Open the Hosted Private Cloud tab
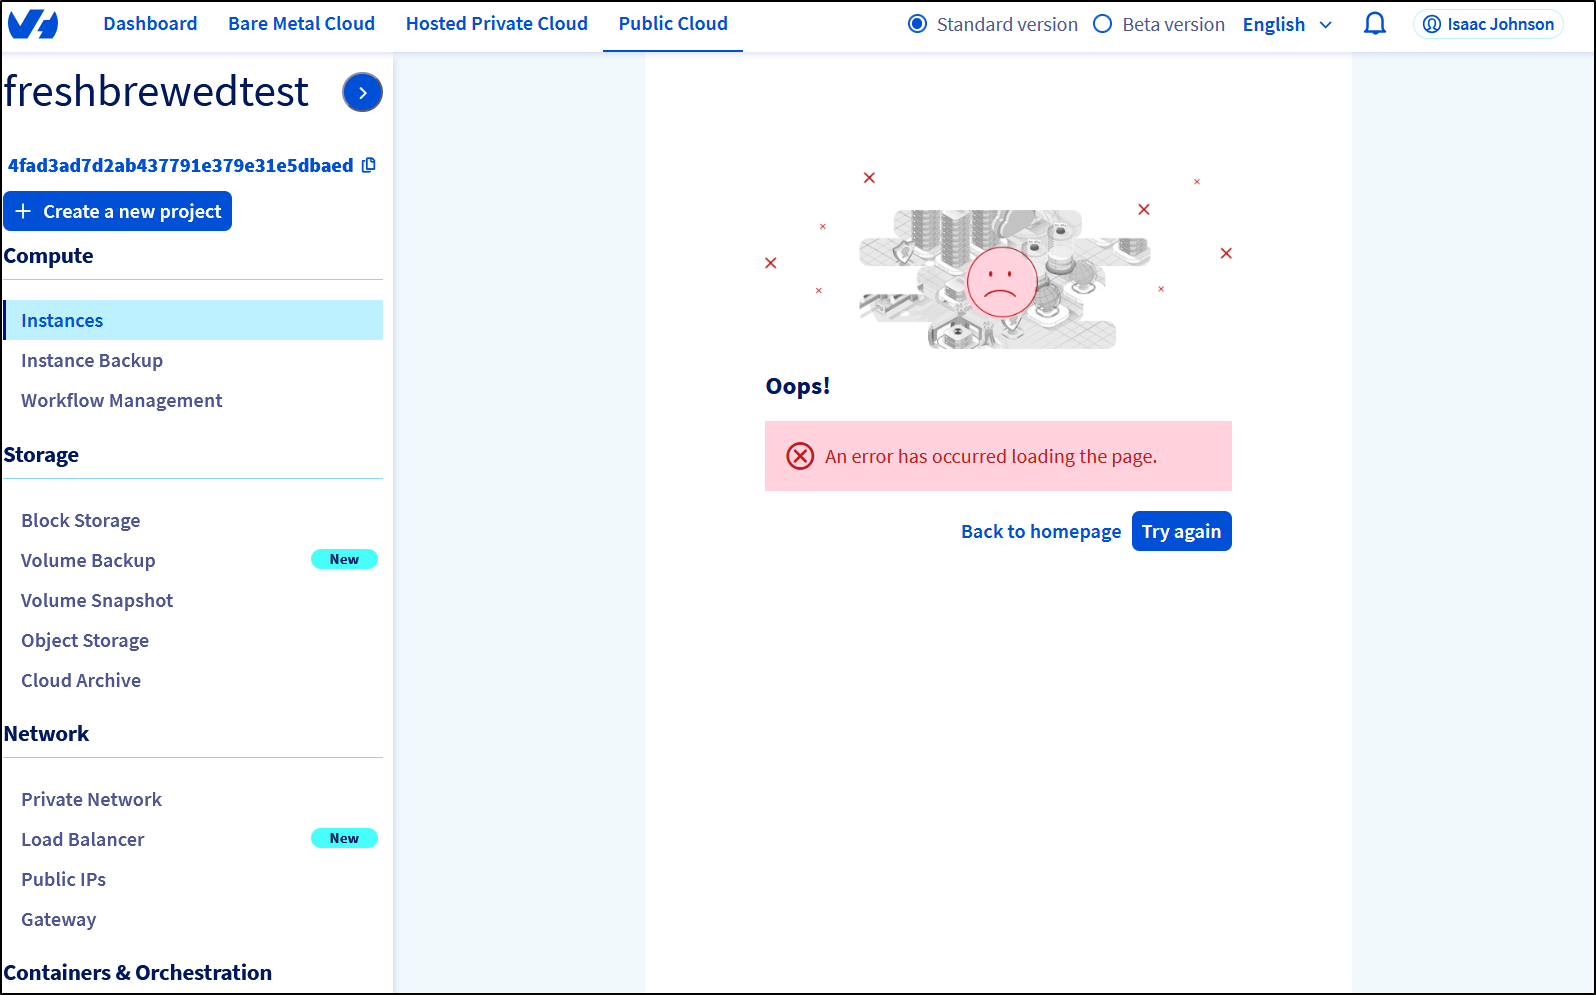 click(x=496, y=24)
